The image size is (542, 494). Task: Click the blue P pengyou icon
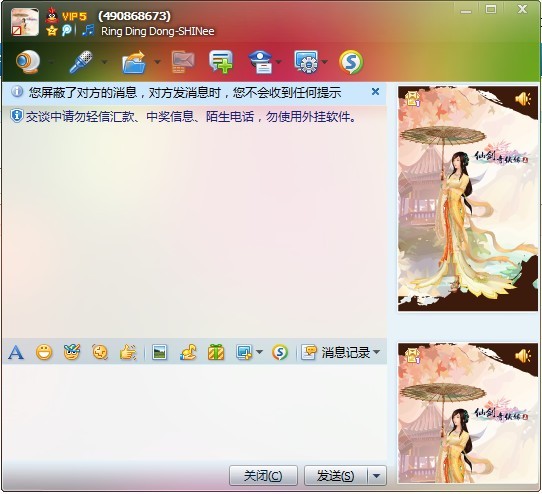66,30
